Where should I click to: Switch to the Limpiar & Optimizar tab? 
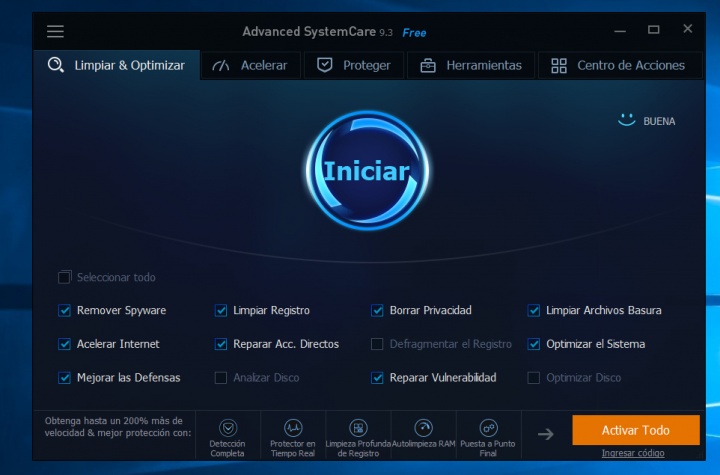coord(117,65)
